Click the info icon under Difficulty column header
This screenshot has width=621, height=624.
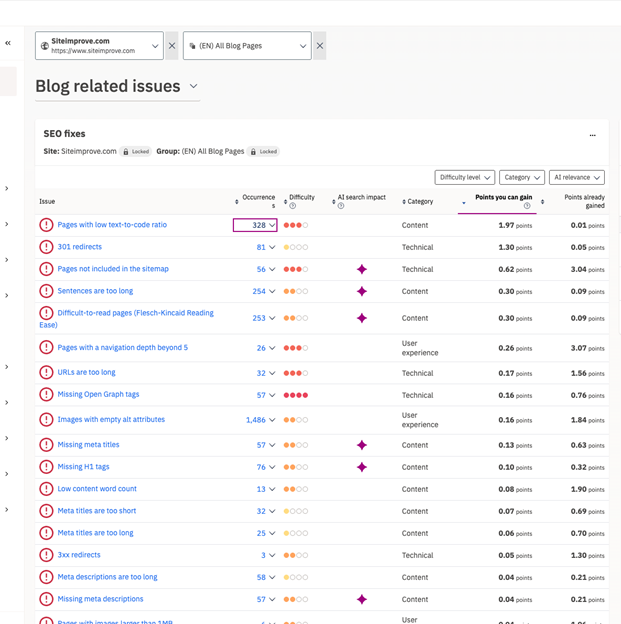tap(292, 207)
